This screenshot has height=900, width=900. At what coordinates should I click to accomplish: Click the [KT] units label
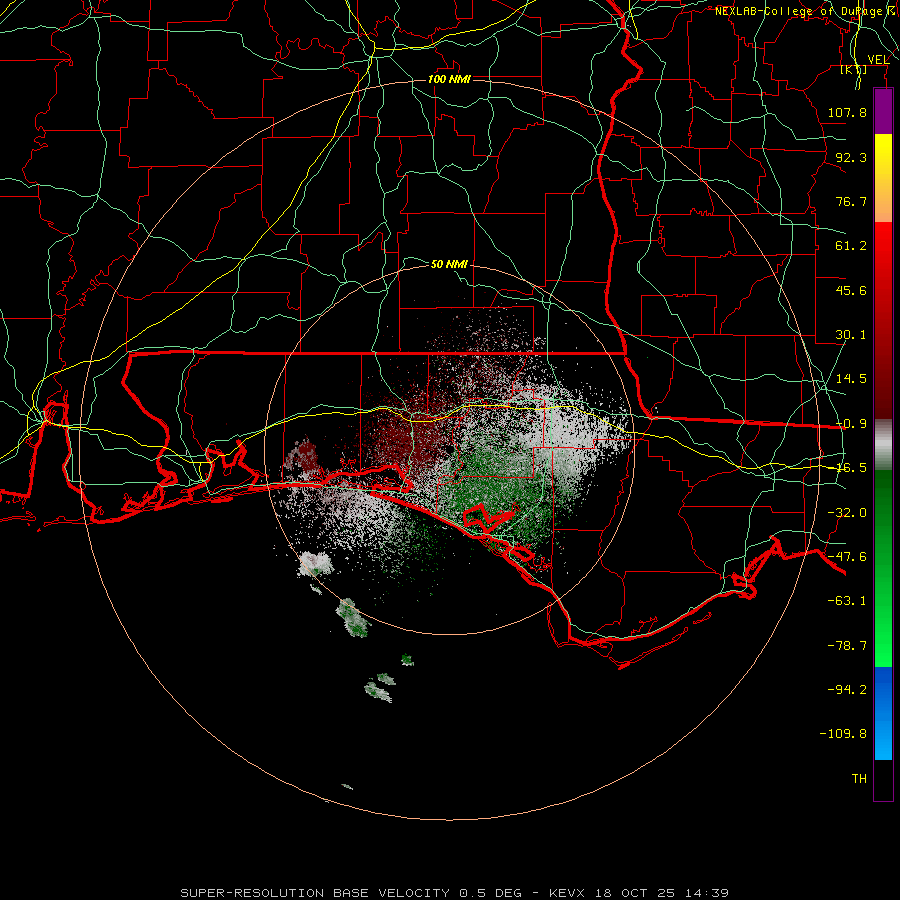pyautogui.click(x=854, y=69)
